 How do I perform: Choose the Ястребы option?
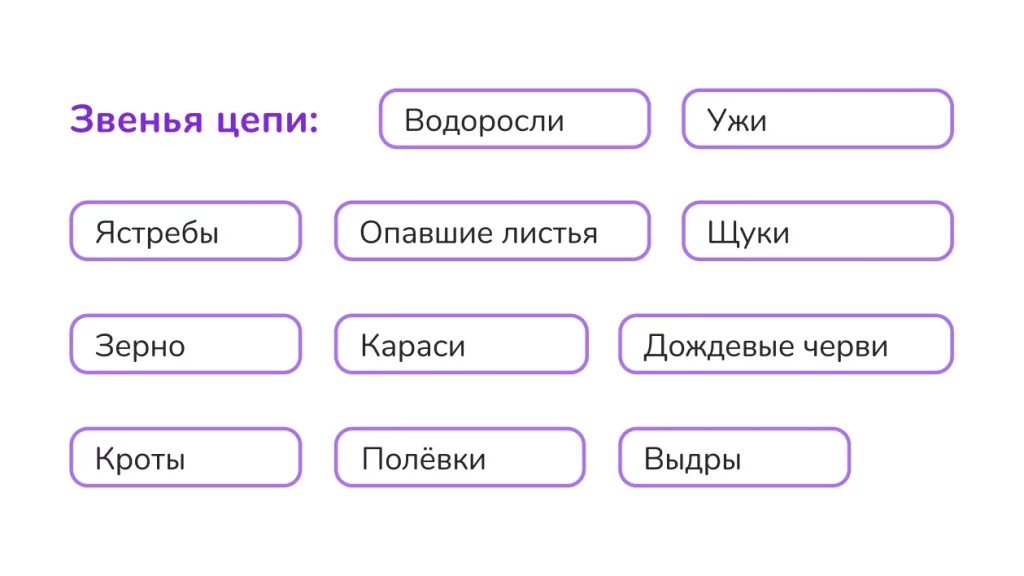click(185, 232)
